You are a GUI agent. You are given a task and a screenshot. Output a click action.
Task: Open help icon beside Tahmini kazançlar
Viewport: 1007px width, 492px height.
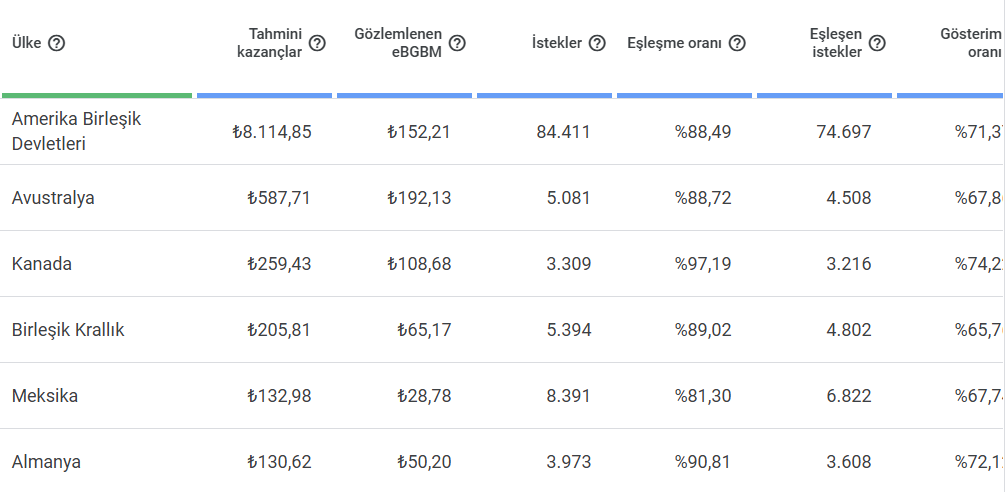coord(317,44)
